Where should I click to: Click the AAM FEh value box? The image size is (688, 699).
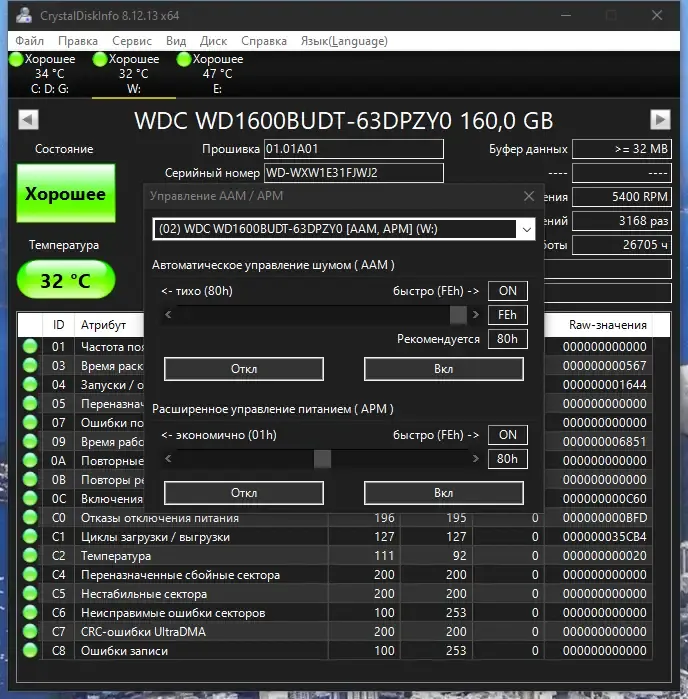(x=508, y=315)
